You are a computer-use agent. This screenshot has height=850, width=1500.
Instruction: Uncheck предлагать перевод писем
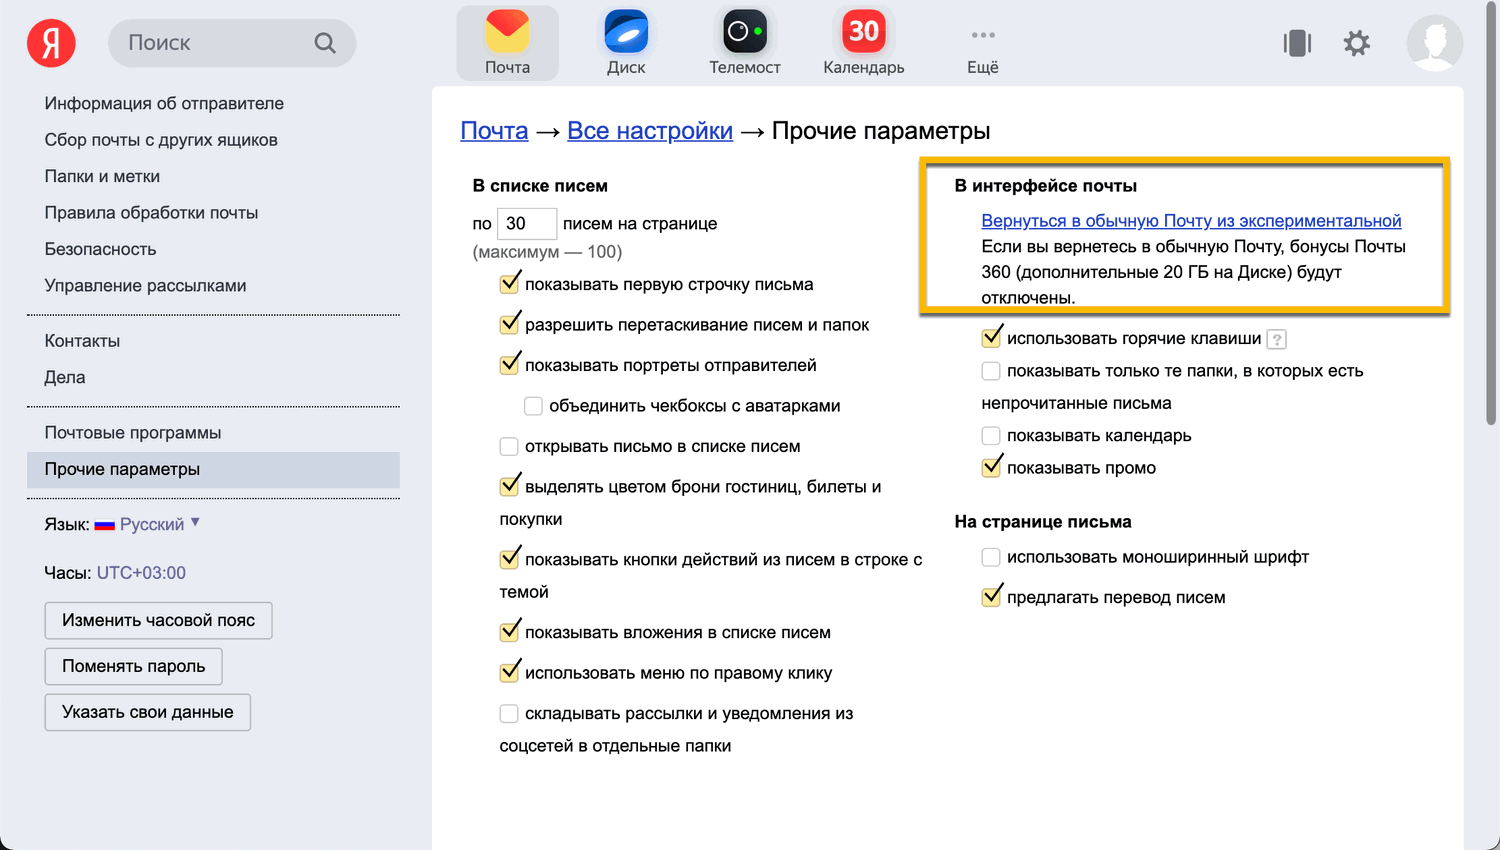pyautogui.click(x=992, y=597)
